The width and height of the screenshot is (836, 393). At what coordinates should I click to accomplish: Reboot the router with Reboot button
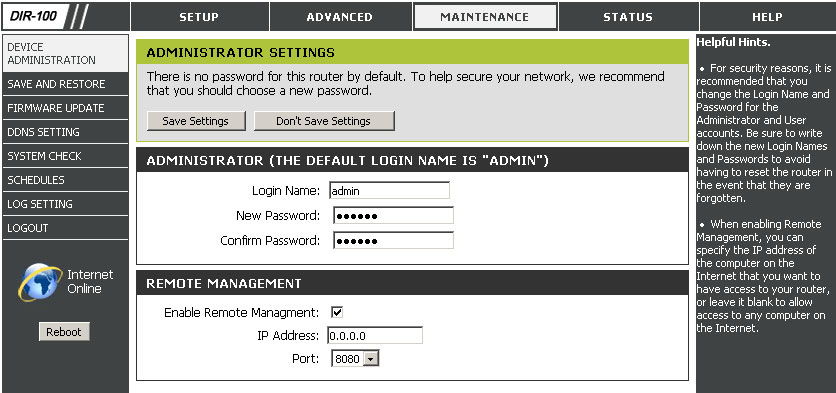(64, 332)
